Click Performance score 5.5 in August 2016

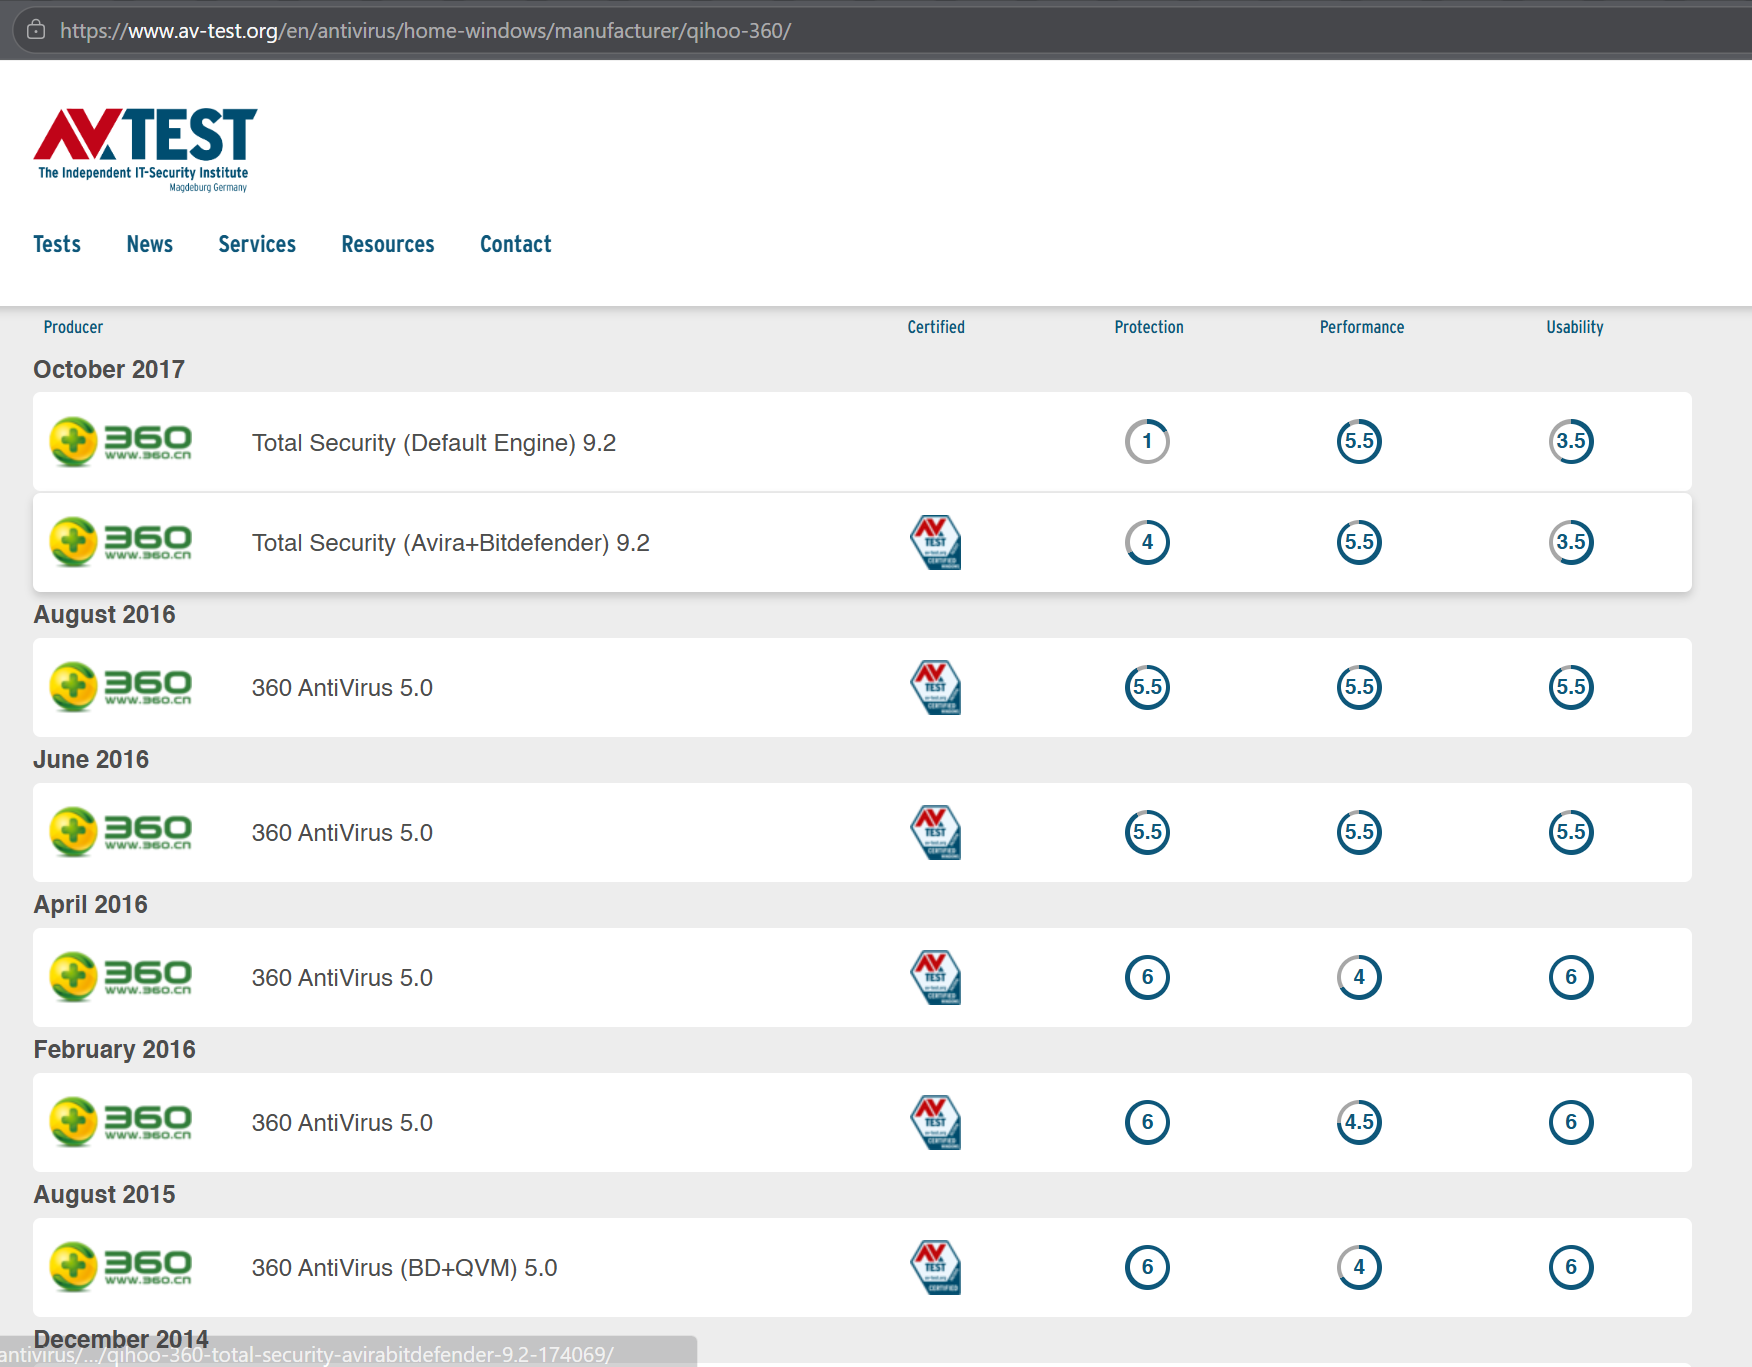tap(1359, 687)
